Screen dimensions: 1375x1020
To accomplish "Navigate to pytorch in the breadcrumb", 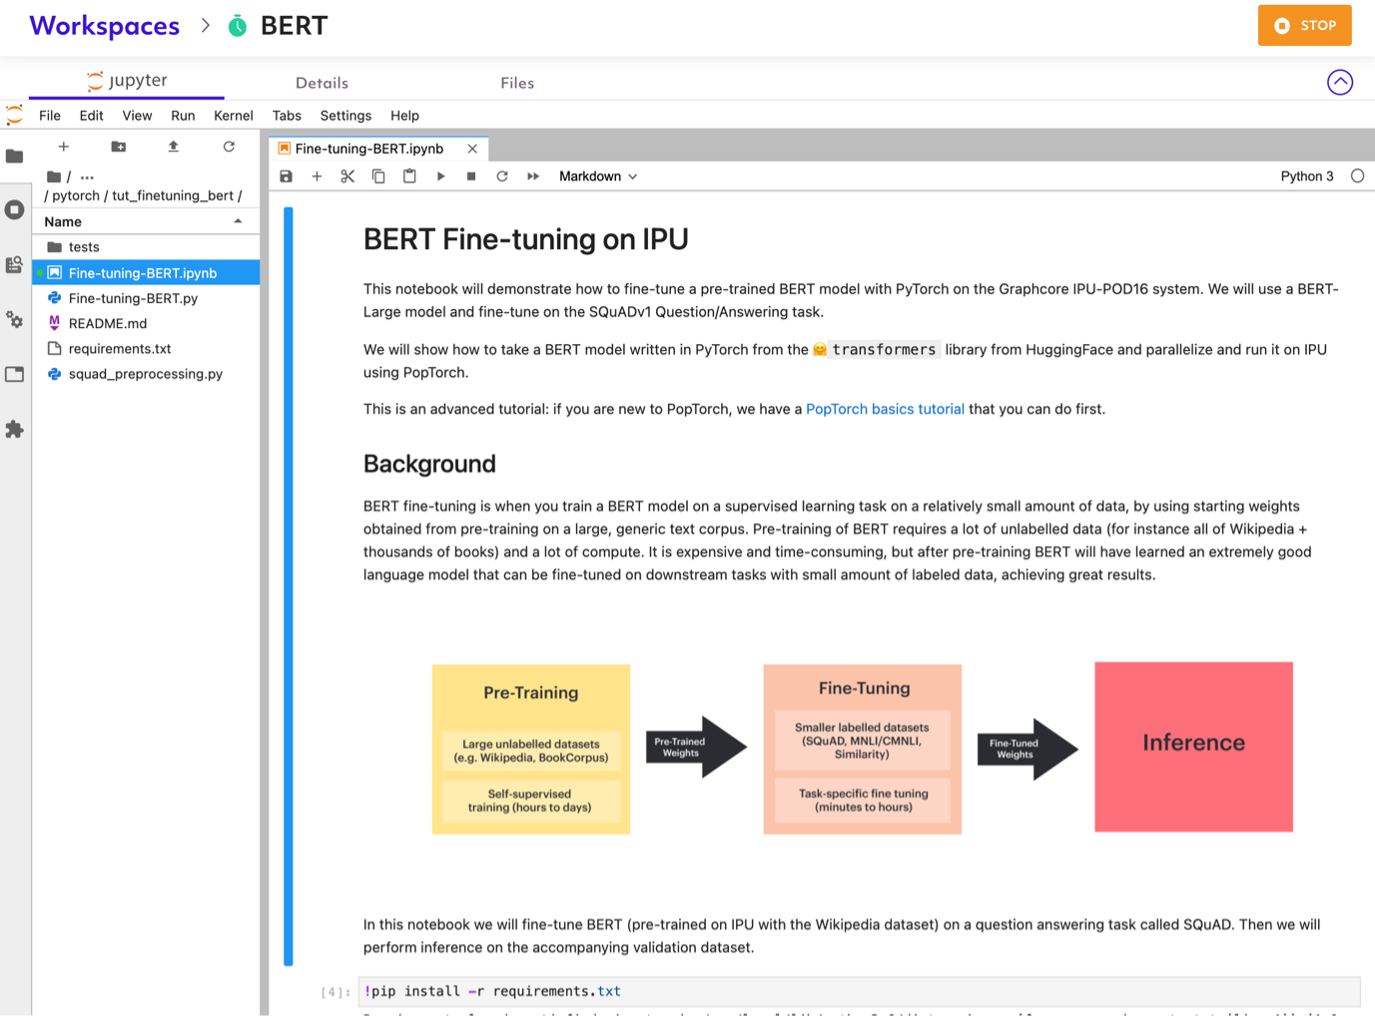I will pos(76,196).
